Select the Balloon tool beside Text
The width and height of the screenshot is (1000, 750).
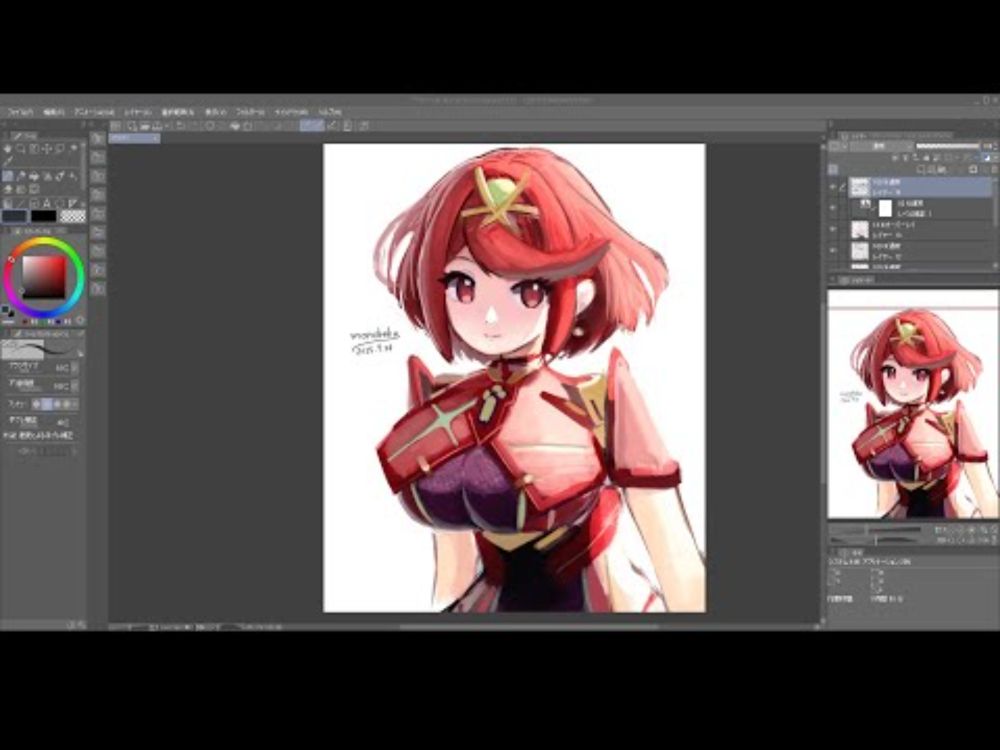59,203
